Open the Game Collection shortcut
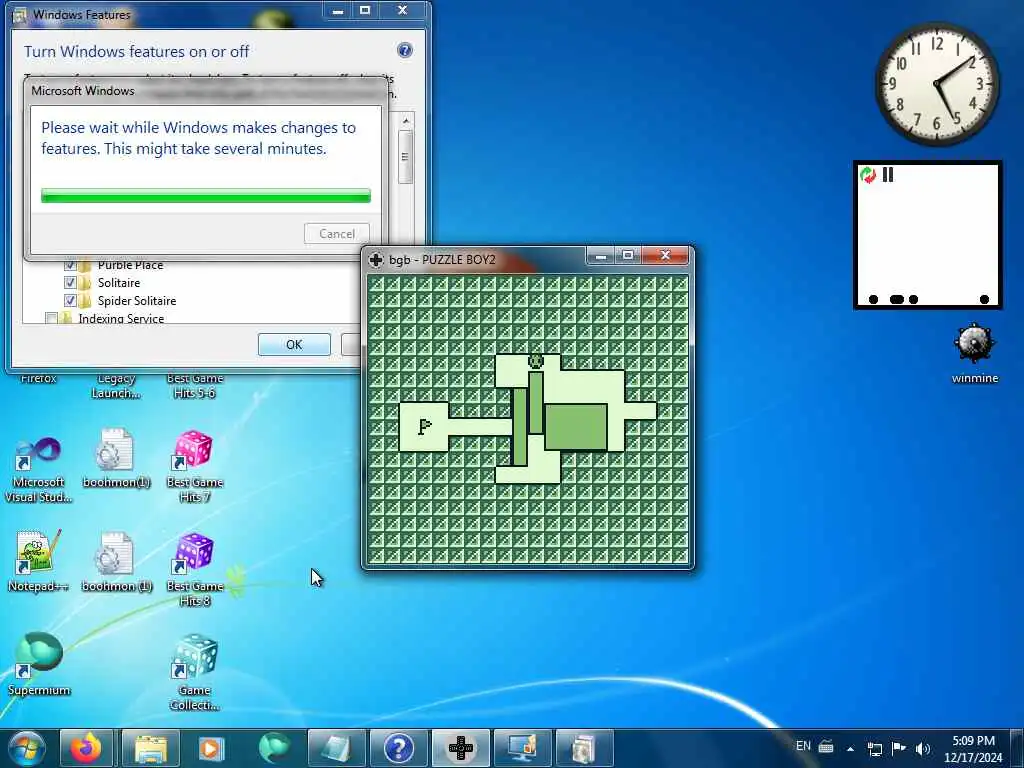This screenshot has width=1024, height=768. [x=195, y=673]
